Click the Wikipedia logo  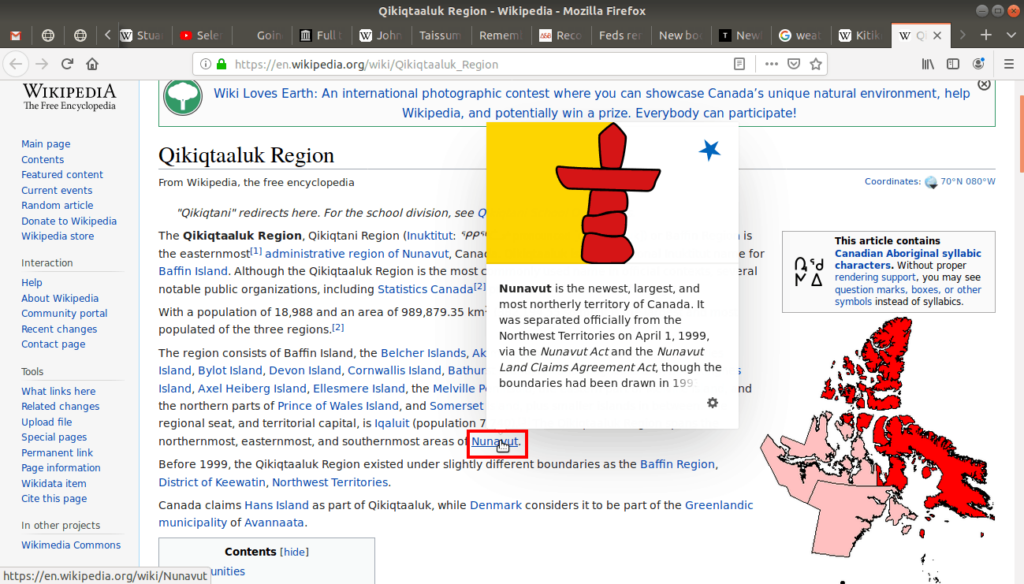(69, 97)
